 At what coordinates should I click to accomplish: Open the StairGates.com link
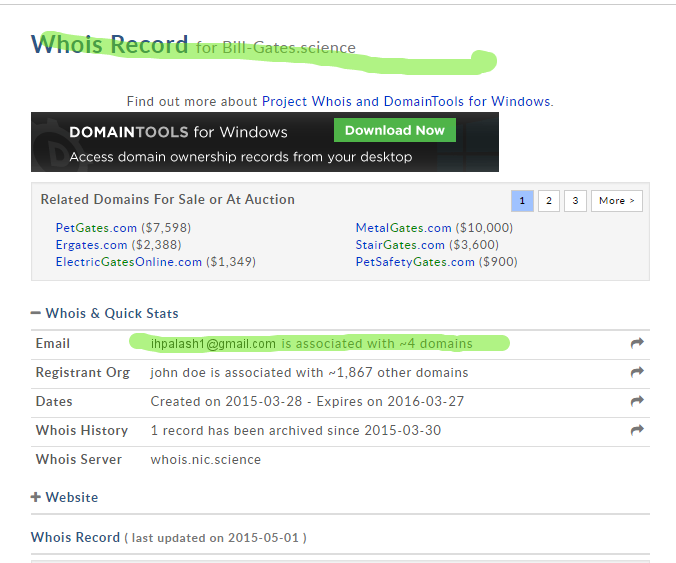tap(400, 245)
